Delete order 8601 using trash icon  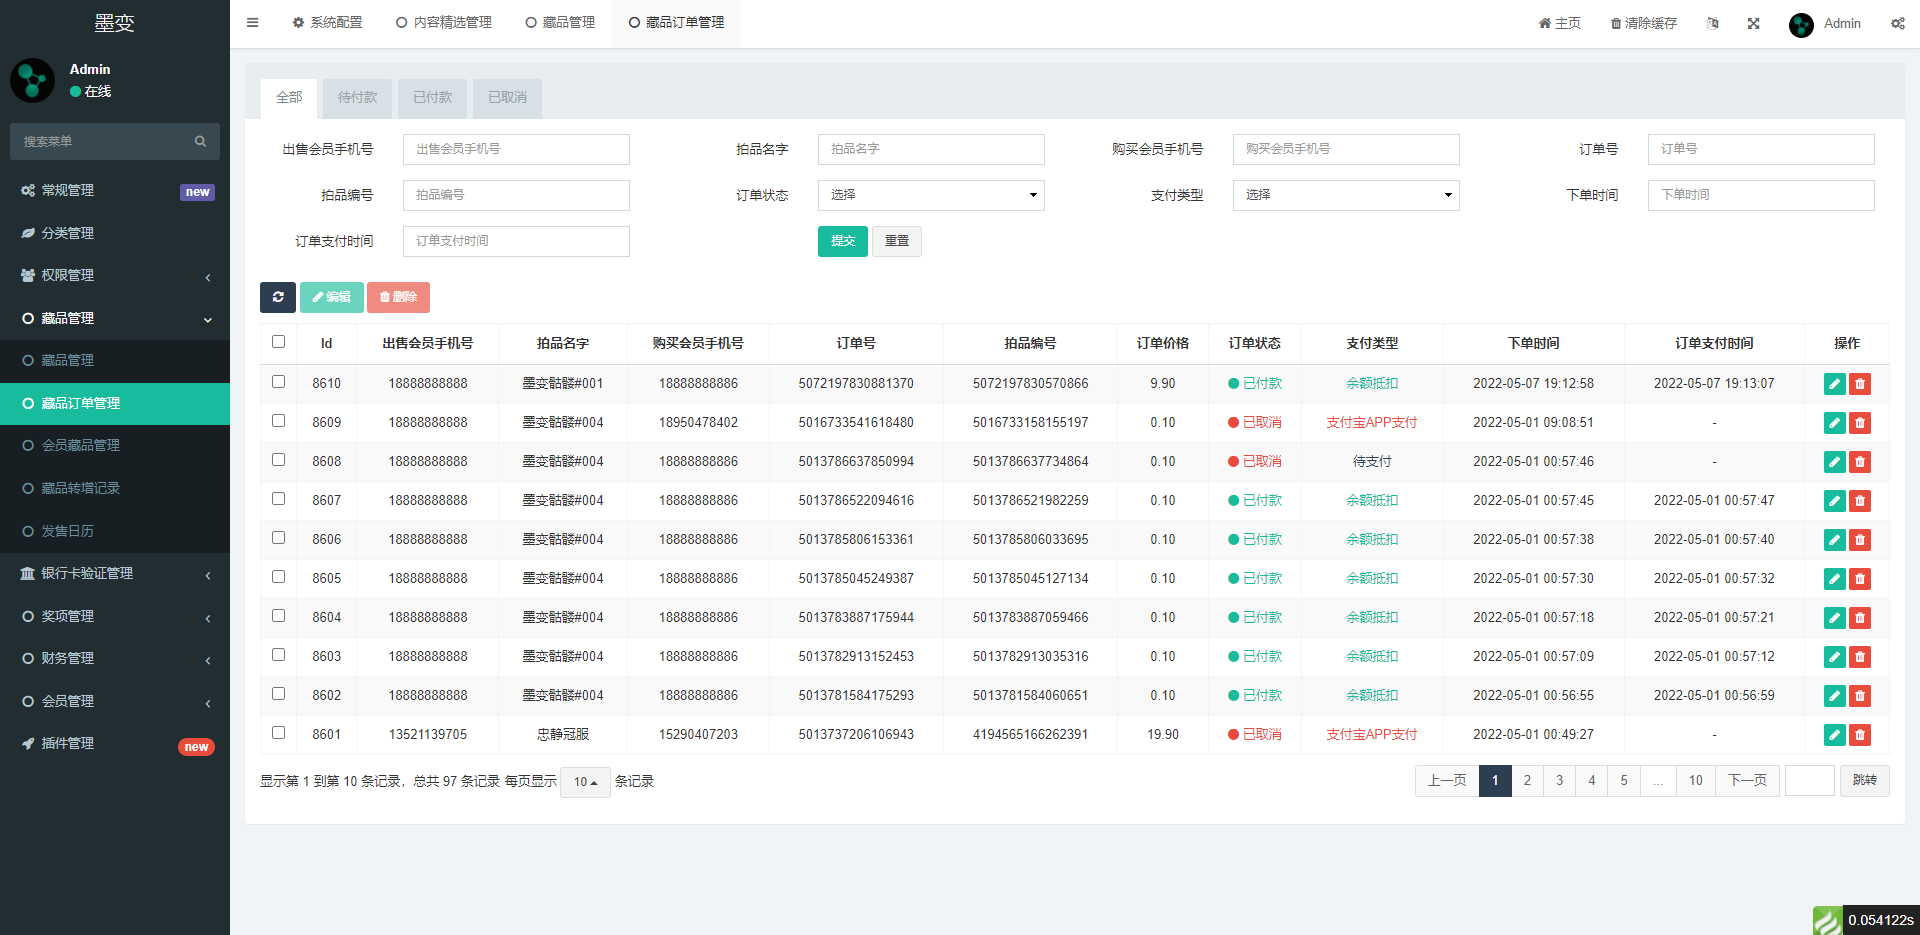(1860, 735)
